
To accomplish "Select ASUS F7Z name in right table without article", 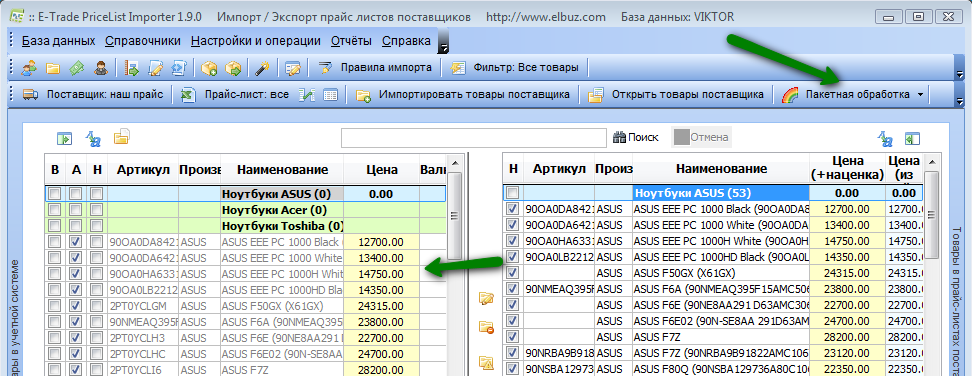I will coord(720,336).
